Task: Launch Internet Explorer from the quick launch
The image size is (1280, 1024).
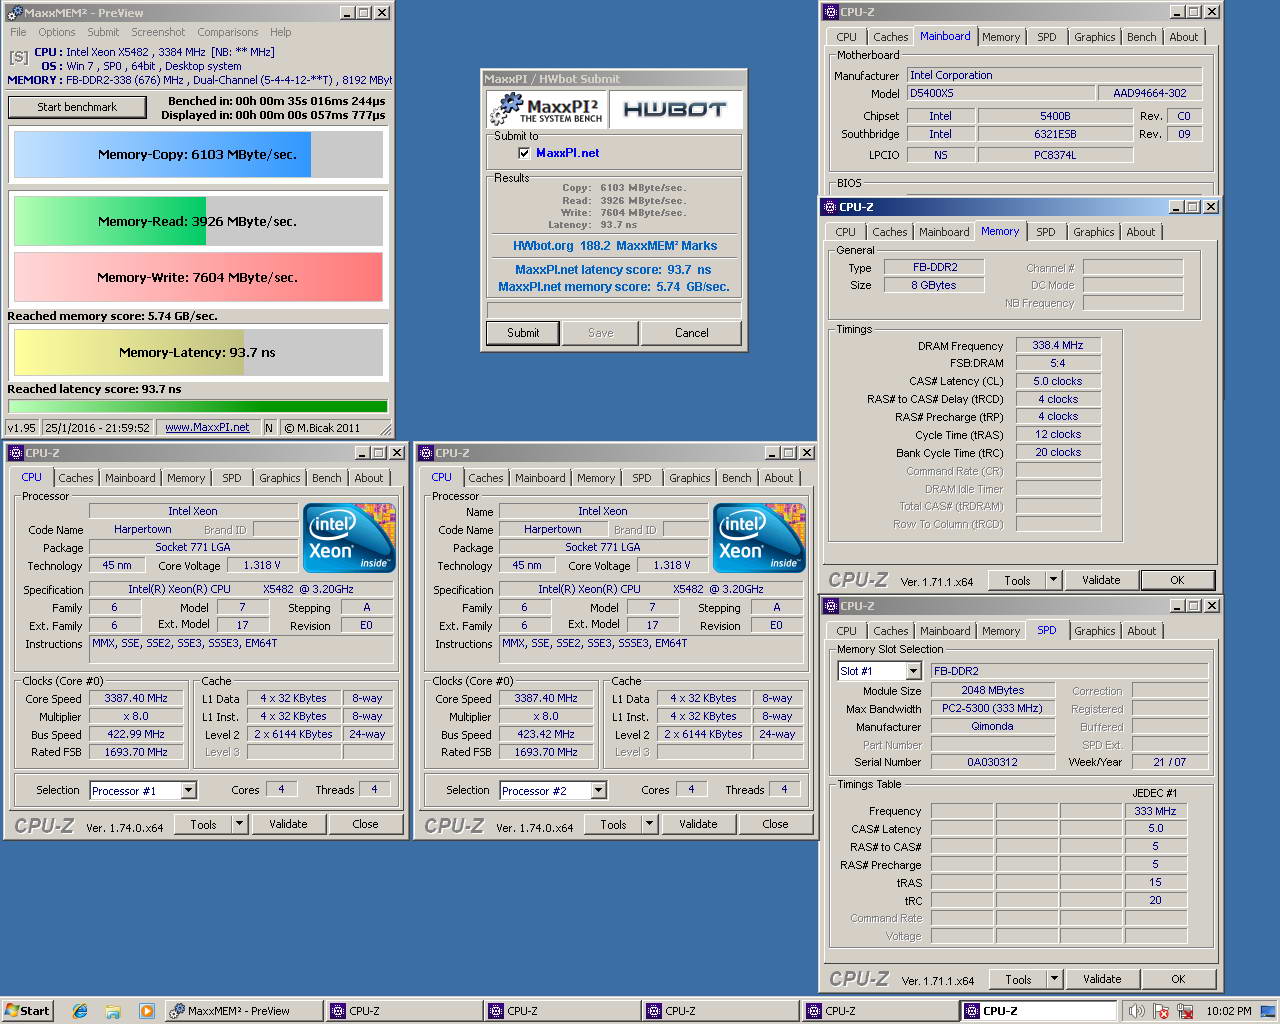Action: (x=80, y=1011)
